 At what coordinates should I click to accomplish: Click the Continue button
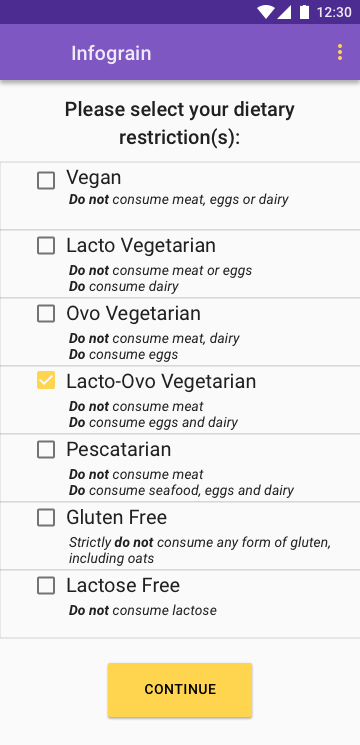pyautogui.click(x=180, y=689)
